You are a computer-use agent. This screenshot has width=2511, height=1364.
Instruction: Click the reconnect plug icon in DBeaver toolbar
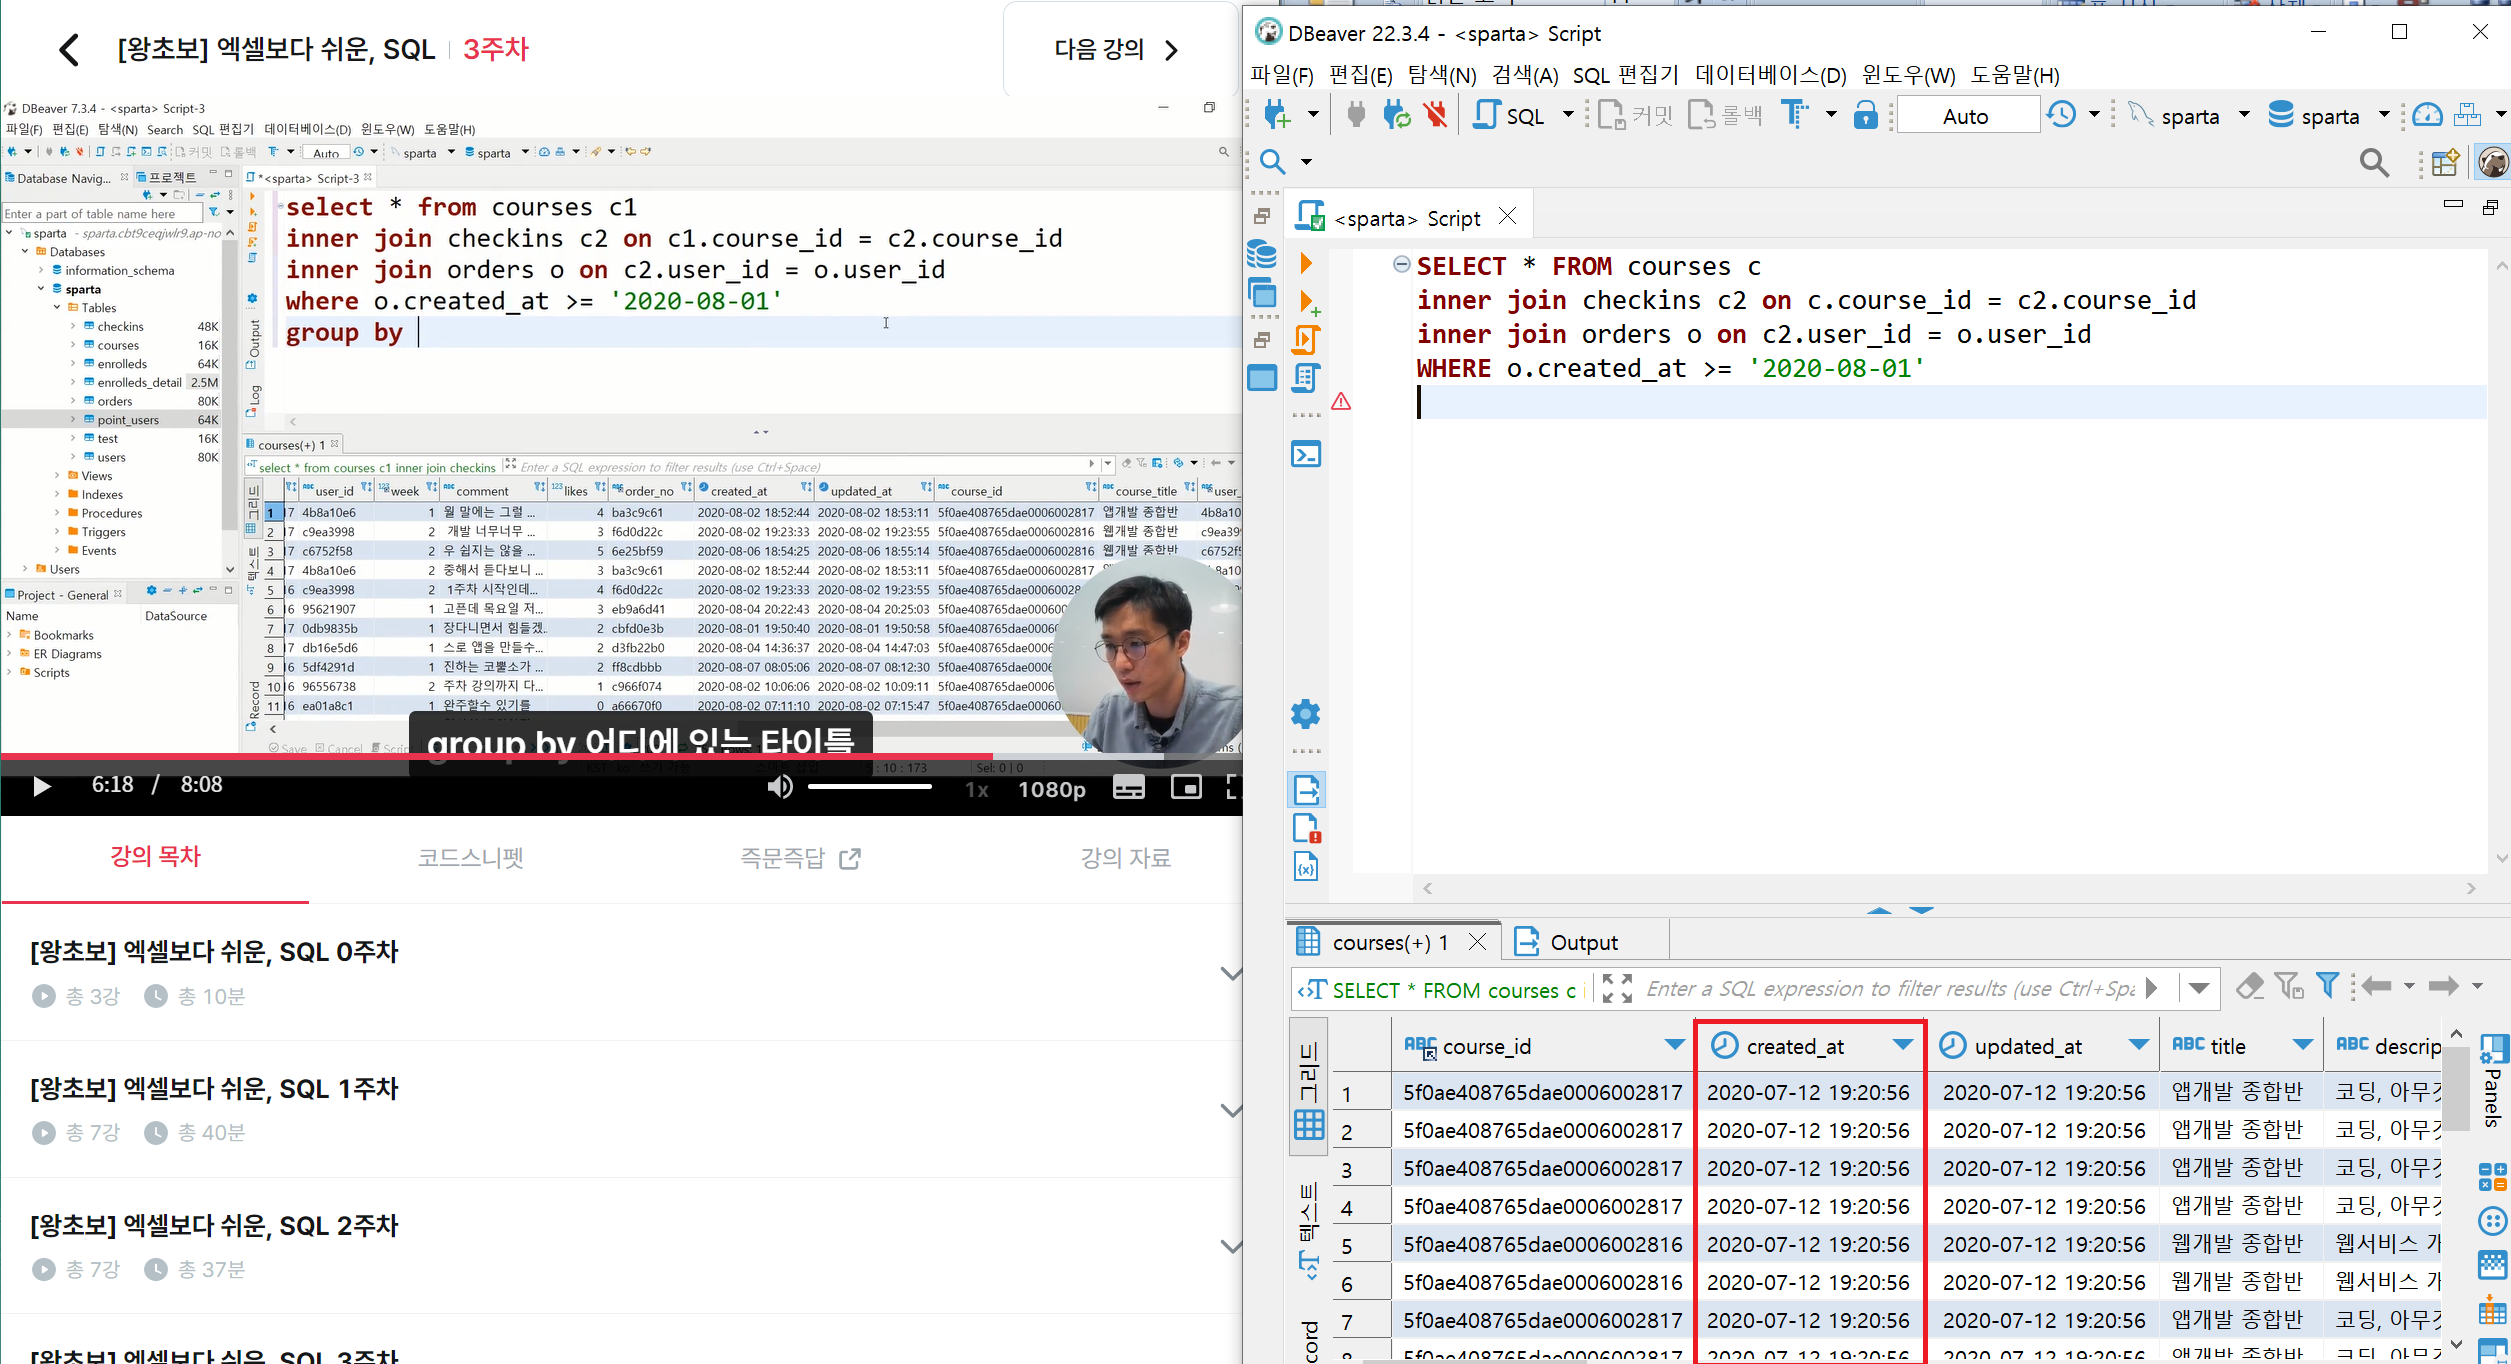1396,116
